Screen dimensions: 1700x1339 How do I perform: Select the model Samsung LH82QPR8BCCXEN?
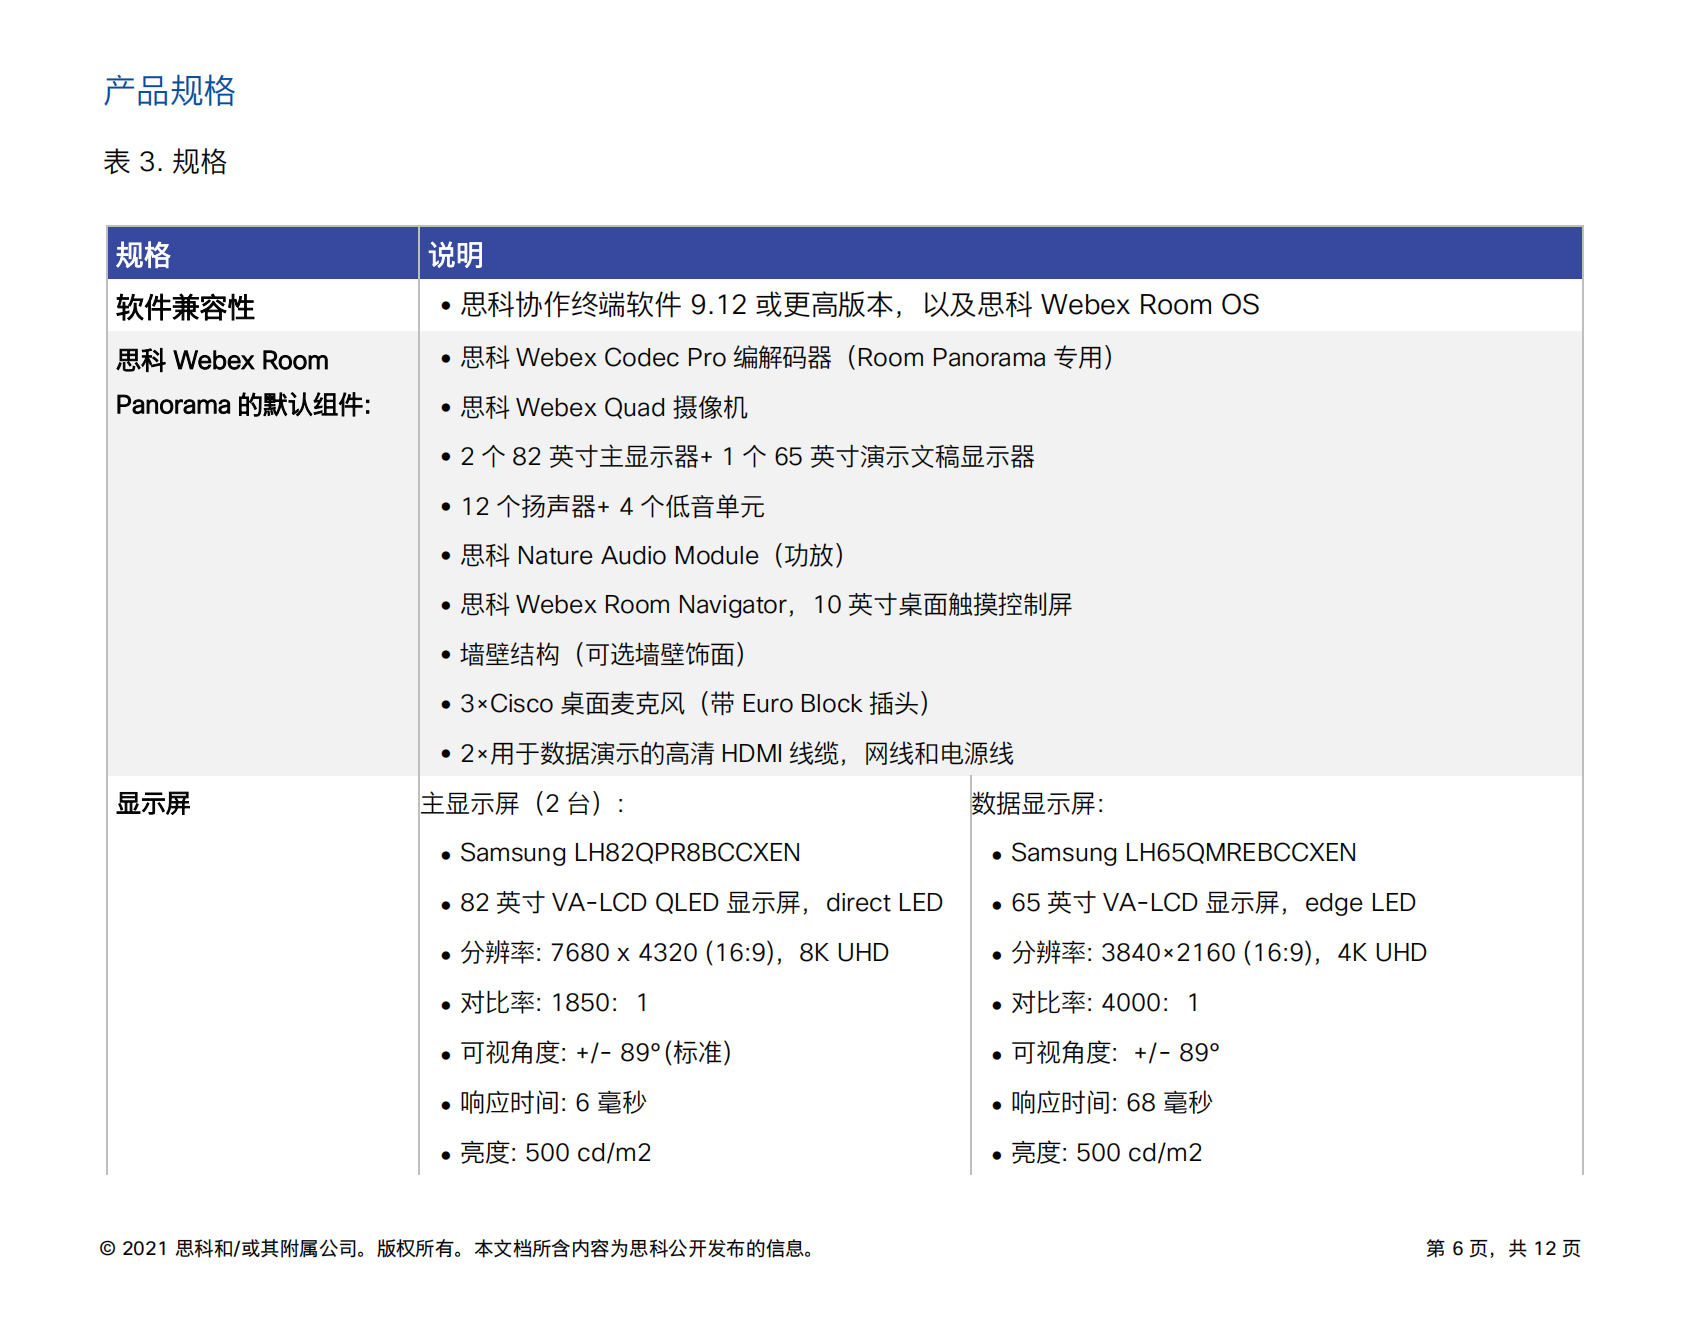(630, 853)
